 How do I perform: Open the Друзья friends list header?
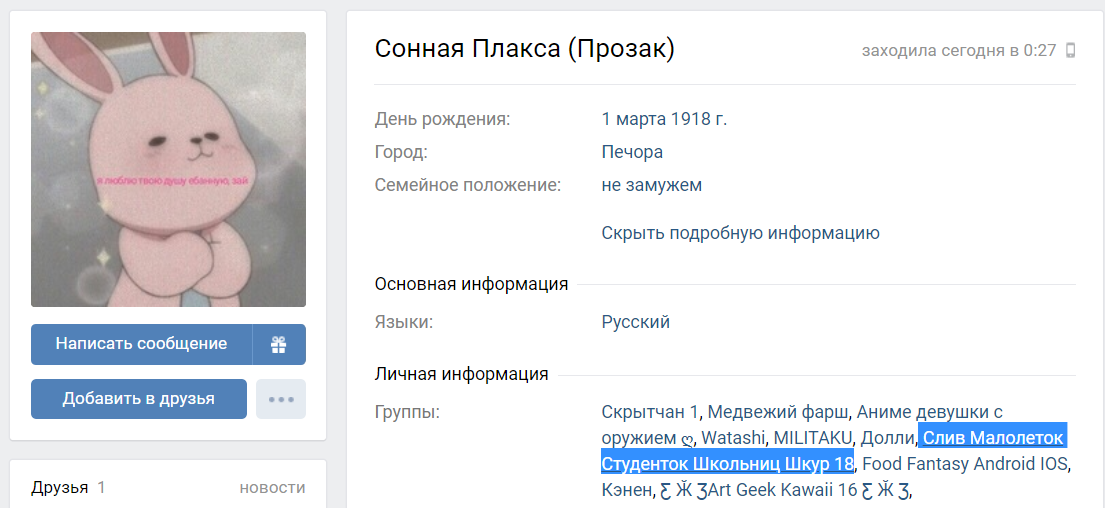59,487
